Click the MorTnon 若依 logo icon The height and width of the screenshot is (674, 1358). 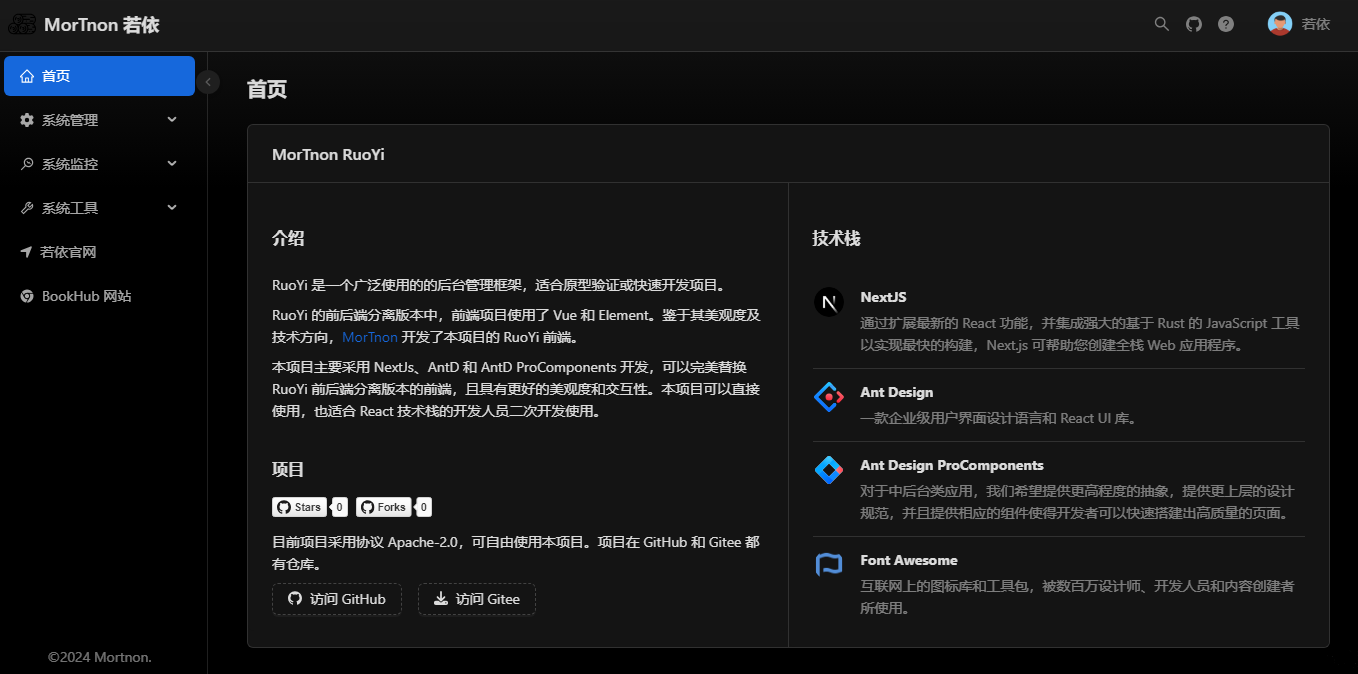(x=22, y=23)
